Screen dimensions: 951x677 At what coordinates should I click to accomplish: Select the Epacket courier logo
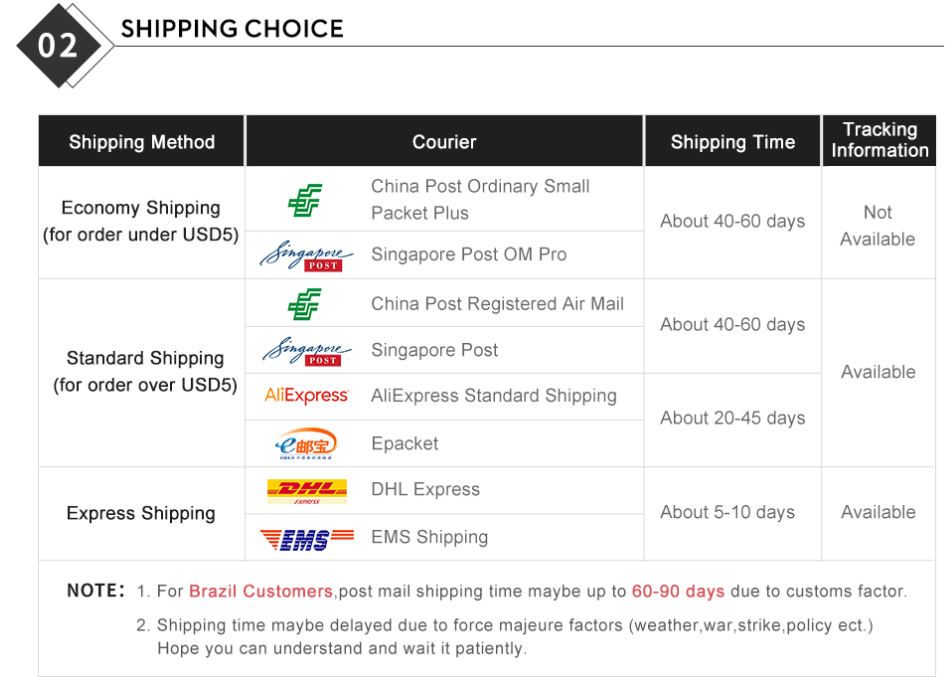(x=306, y=444)
